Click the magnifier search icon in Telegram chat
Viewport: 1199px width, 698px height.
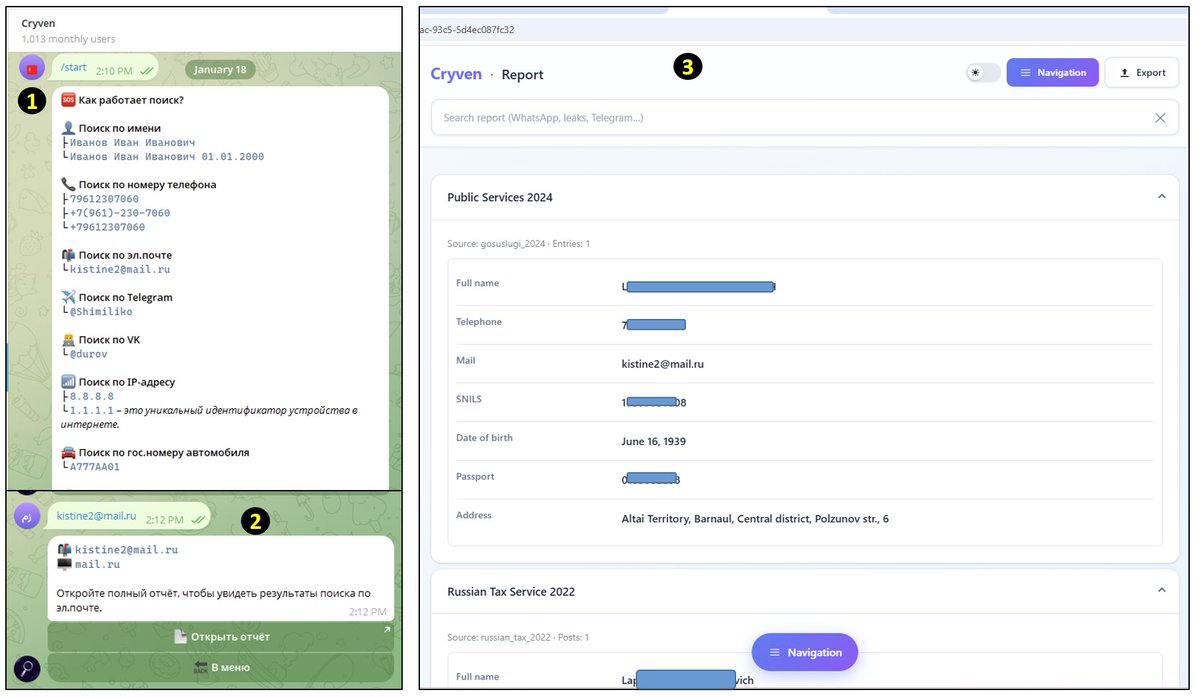[x=27, y=669]
